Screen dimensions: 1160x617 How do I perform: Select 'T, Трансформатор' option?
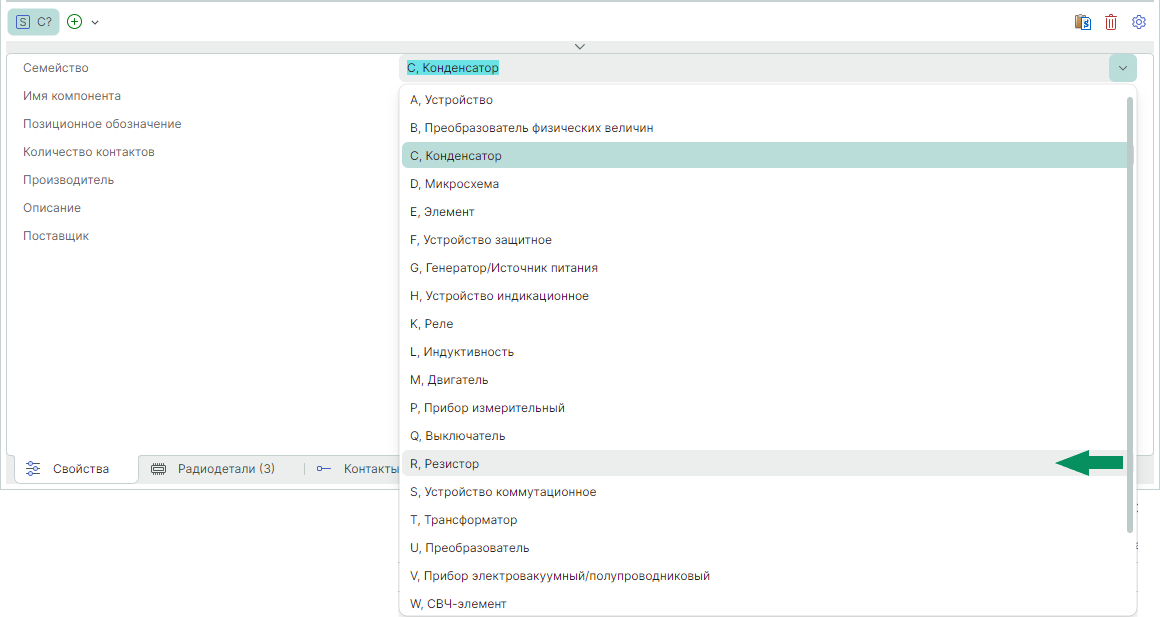[464, 520]
